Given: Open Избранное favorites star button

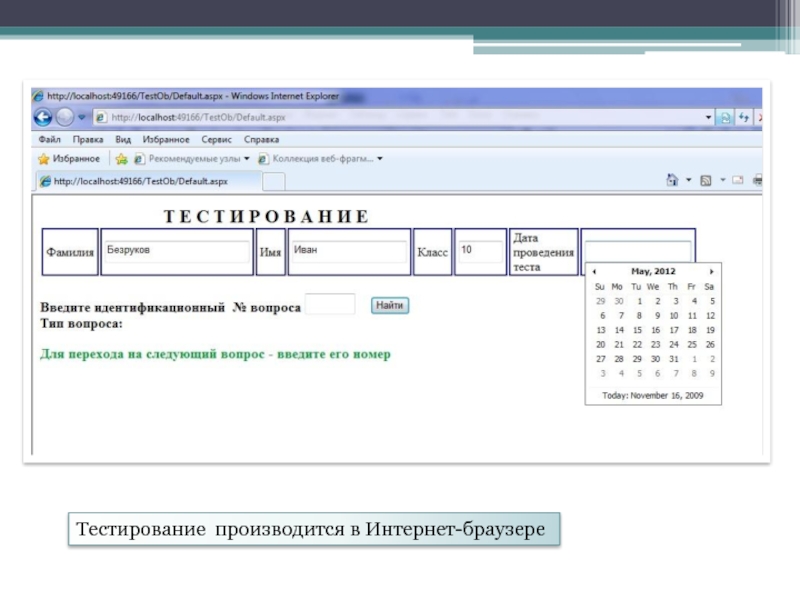Looking at the screenshot, I should point(68,159).
